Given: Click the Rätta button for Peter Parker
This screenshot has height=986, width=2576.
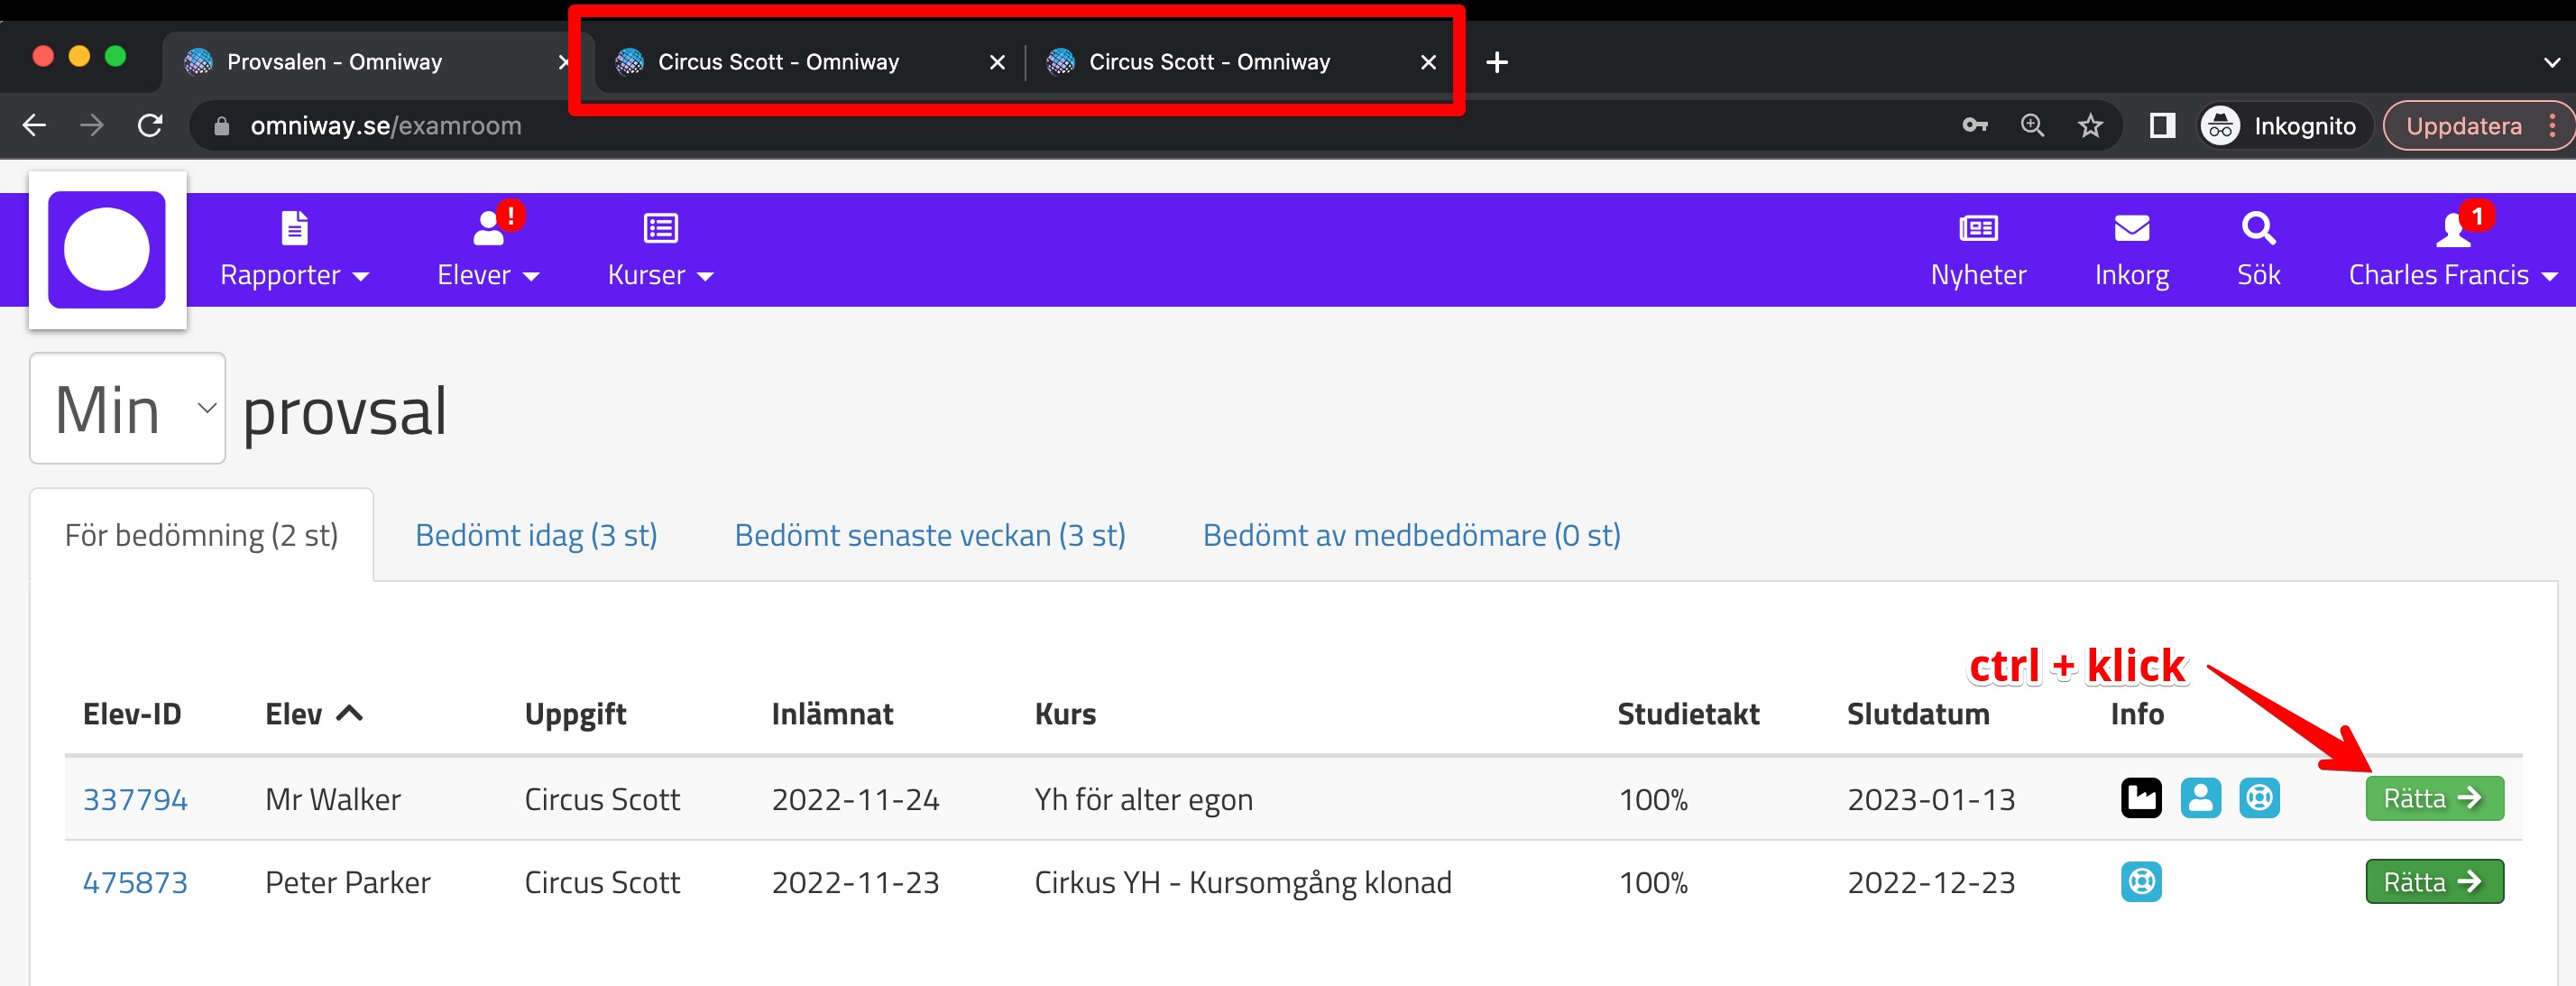Looking at the screenshot, I should coord(2433,882).
